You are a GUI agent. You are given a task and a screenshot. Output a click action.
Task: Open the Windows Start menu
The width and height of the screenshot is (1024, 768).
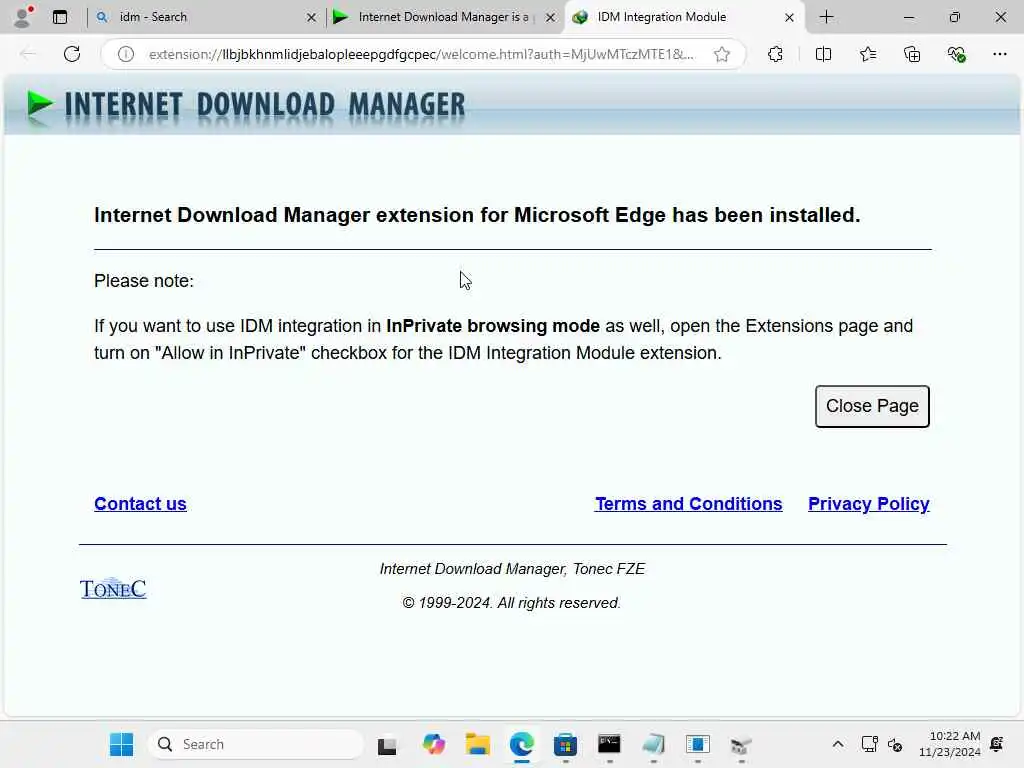[121, 744]
